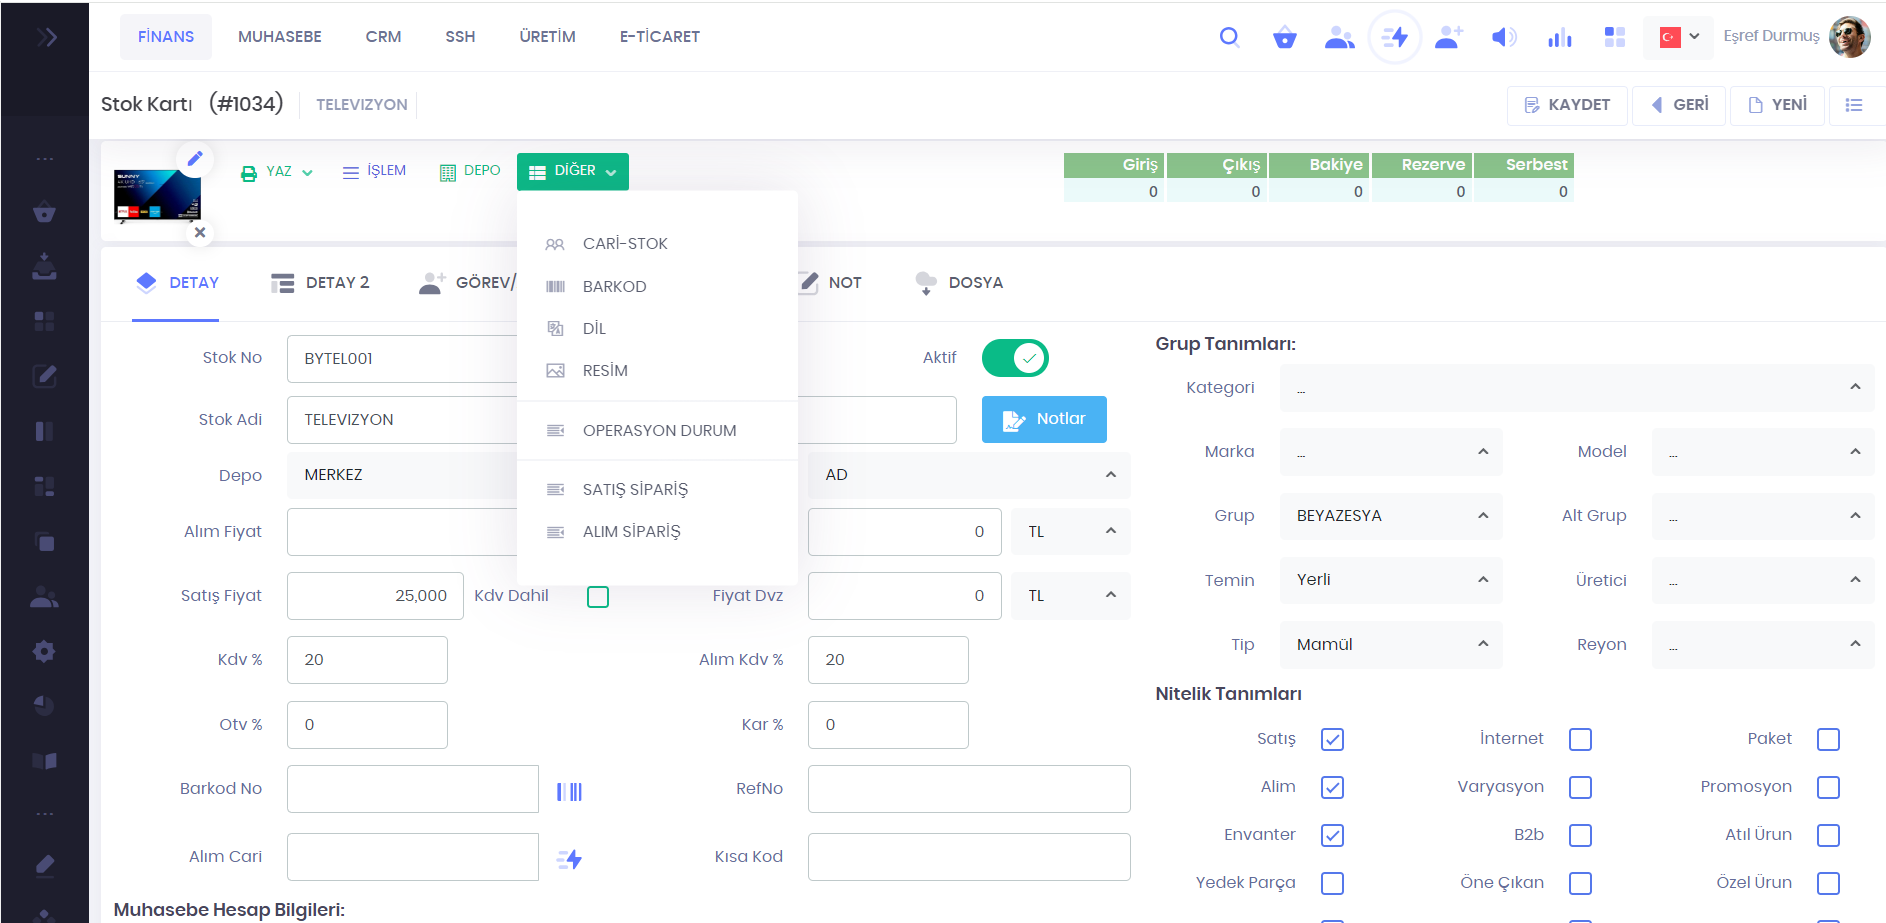The height and width of the screenshot is (923, 1886).
Task: Uncheck the Envanter checkbox
Action: click(1332, 835)
